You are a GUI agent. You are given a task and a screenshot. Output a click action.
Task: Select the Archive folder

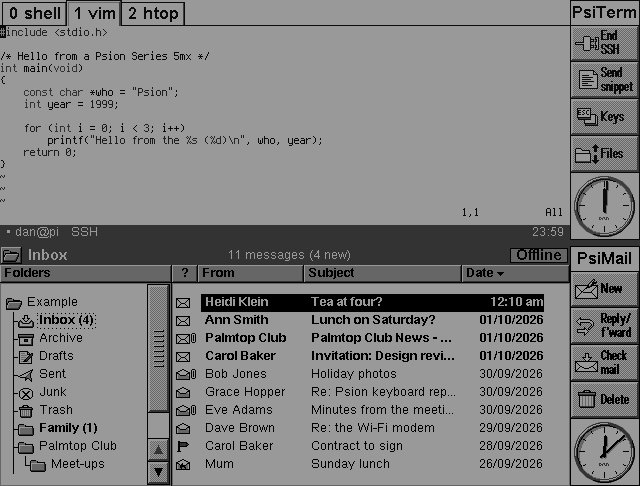point(61,338)
